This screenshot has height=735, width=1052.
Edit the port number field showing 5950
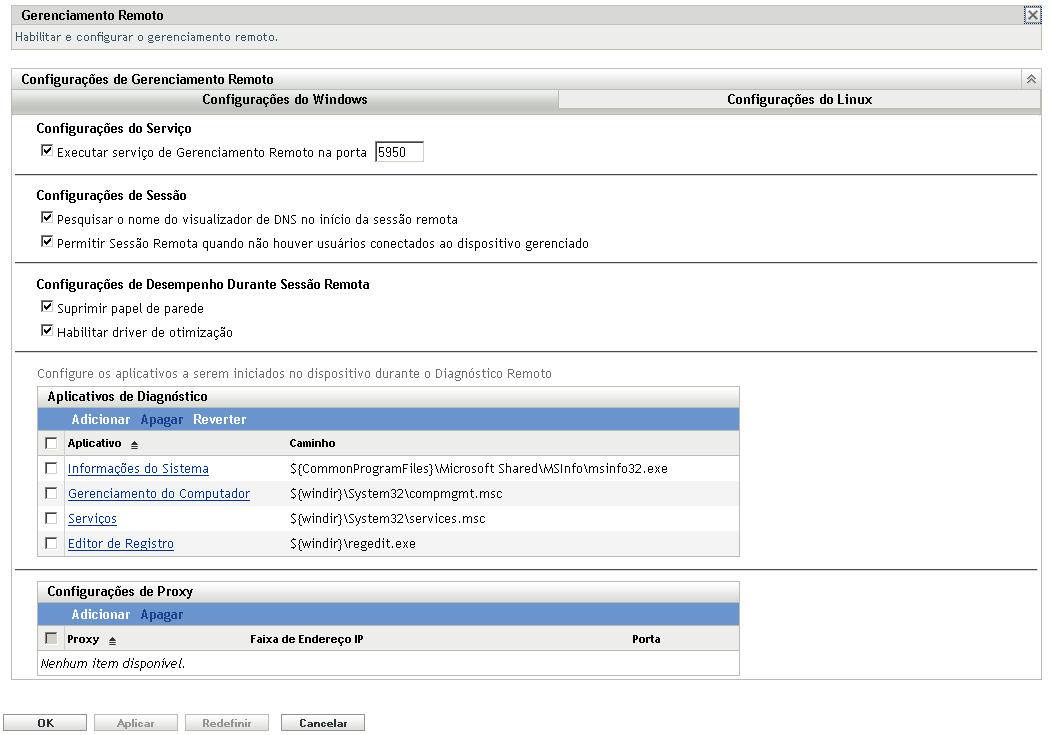click(x=398, y=150)
